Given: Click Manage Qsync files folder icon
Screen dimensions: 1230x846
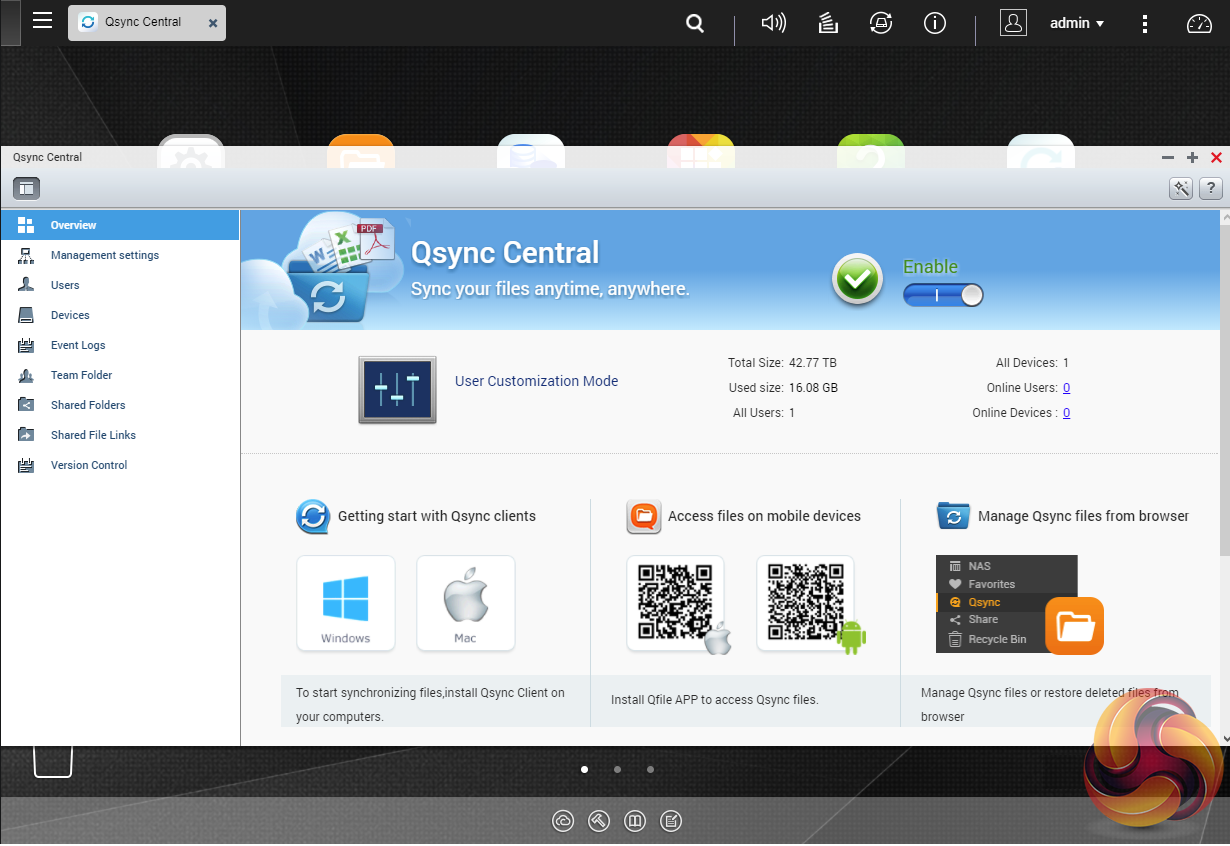Looking at the screenshot, I should pyautogui.click(x=953, y=516).
